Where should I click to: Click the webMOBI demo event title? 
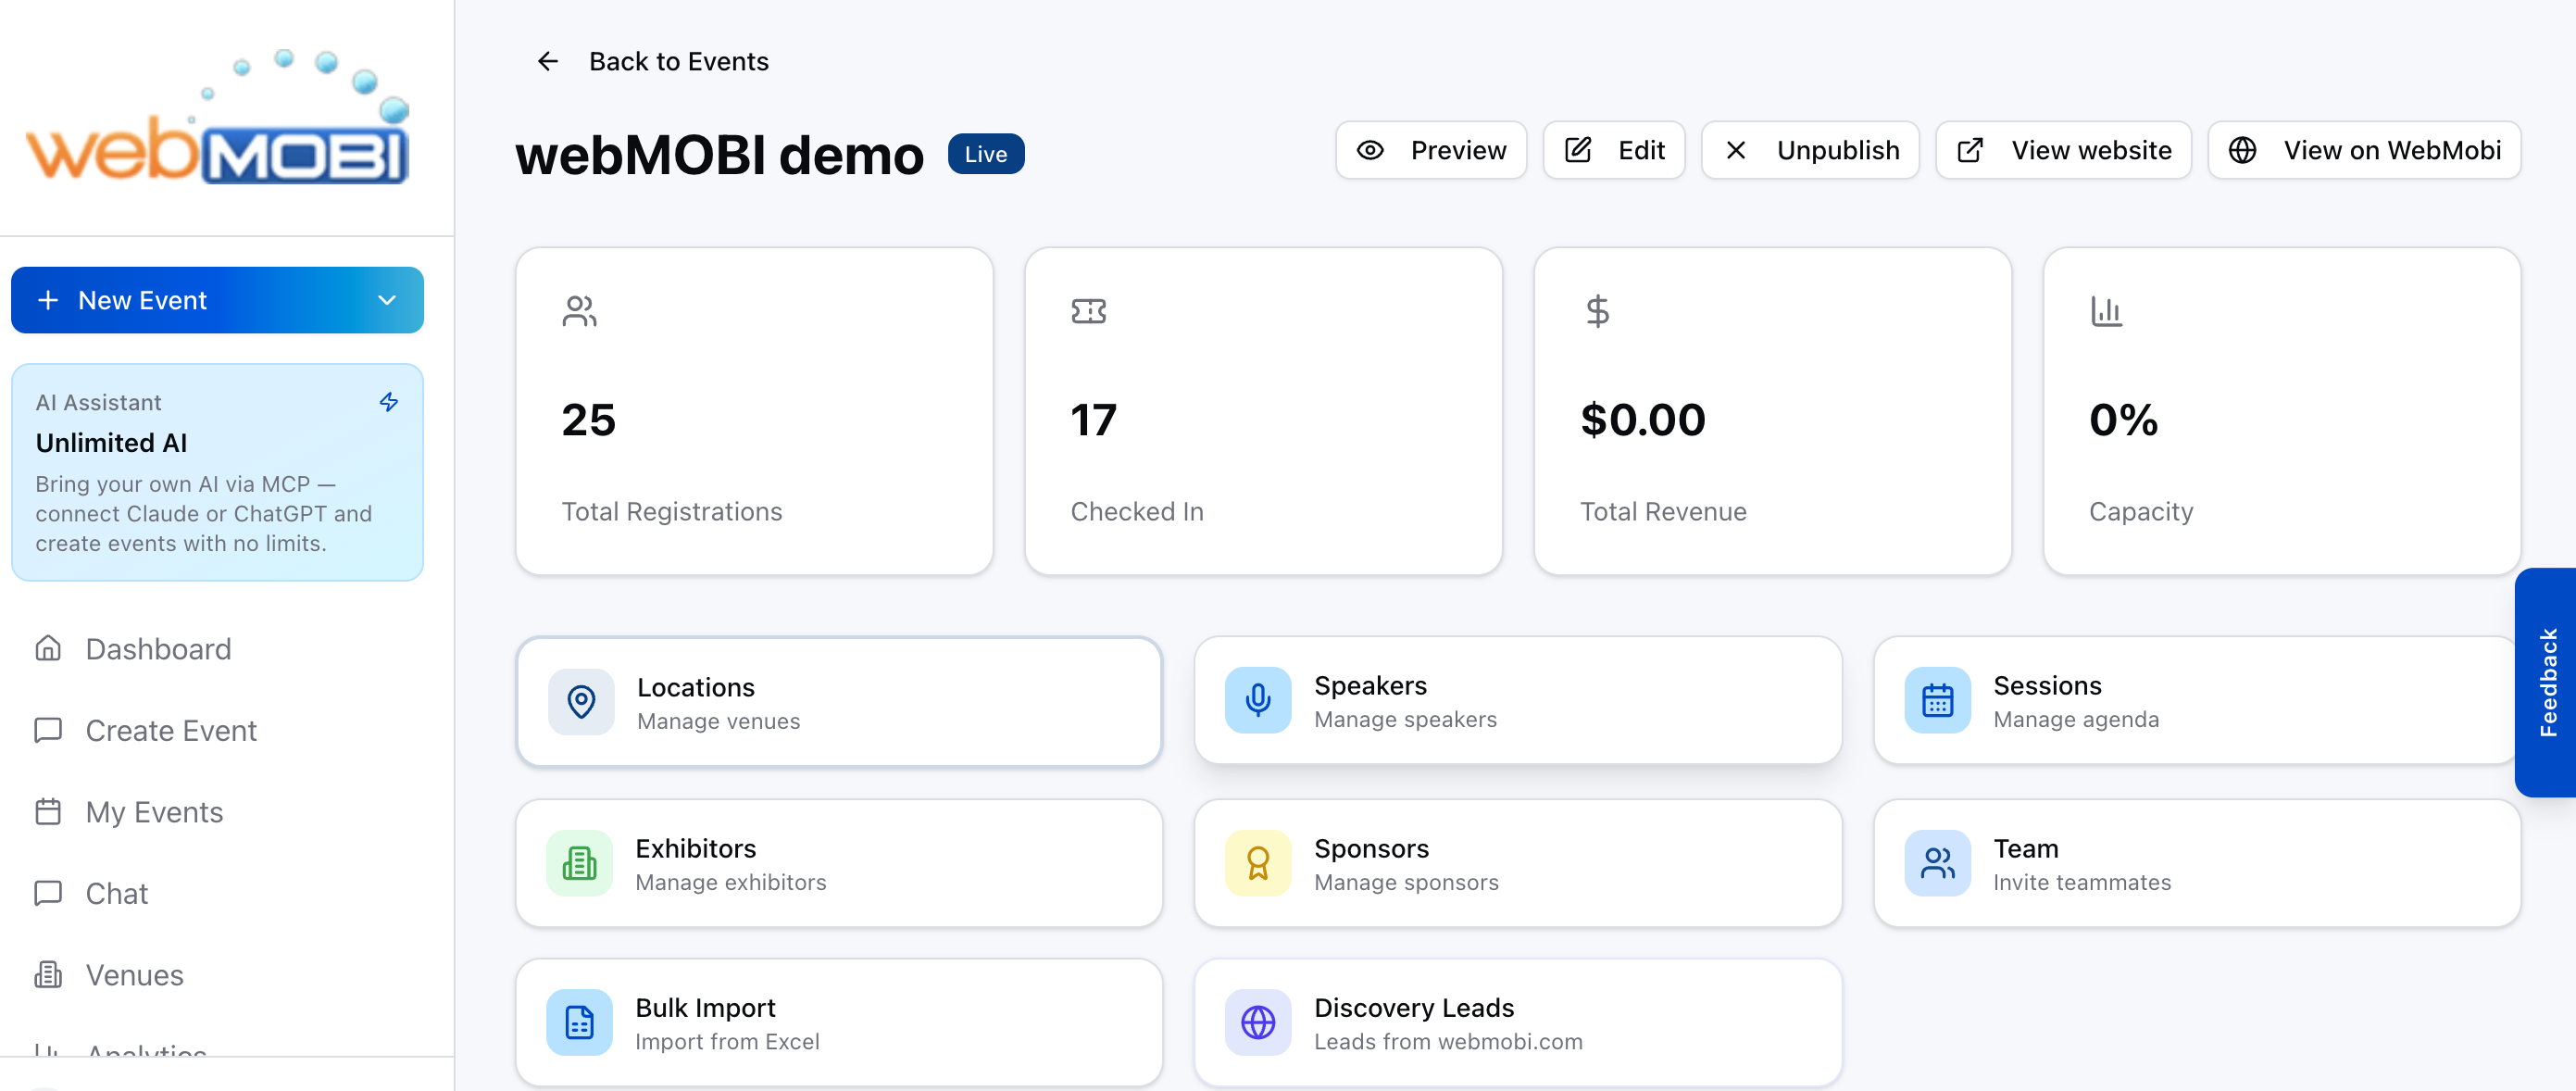[719, 155]
